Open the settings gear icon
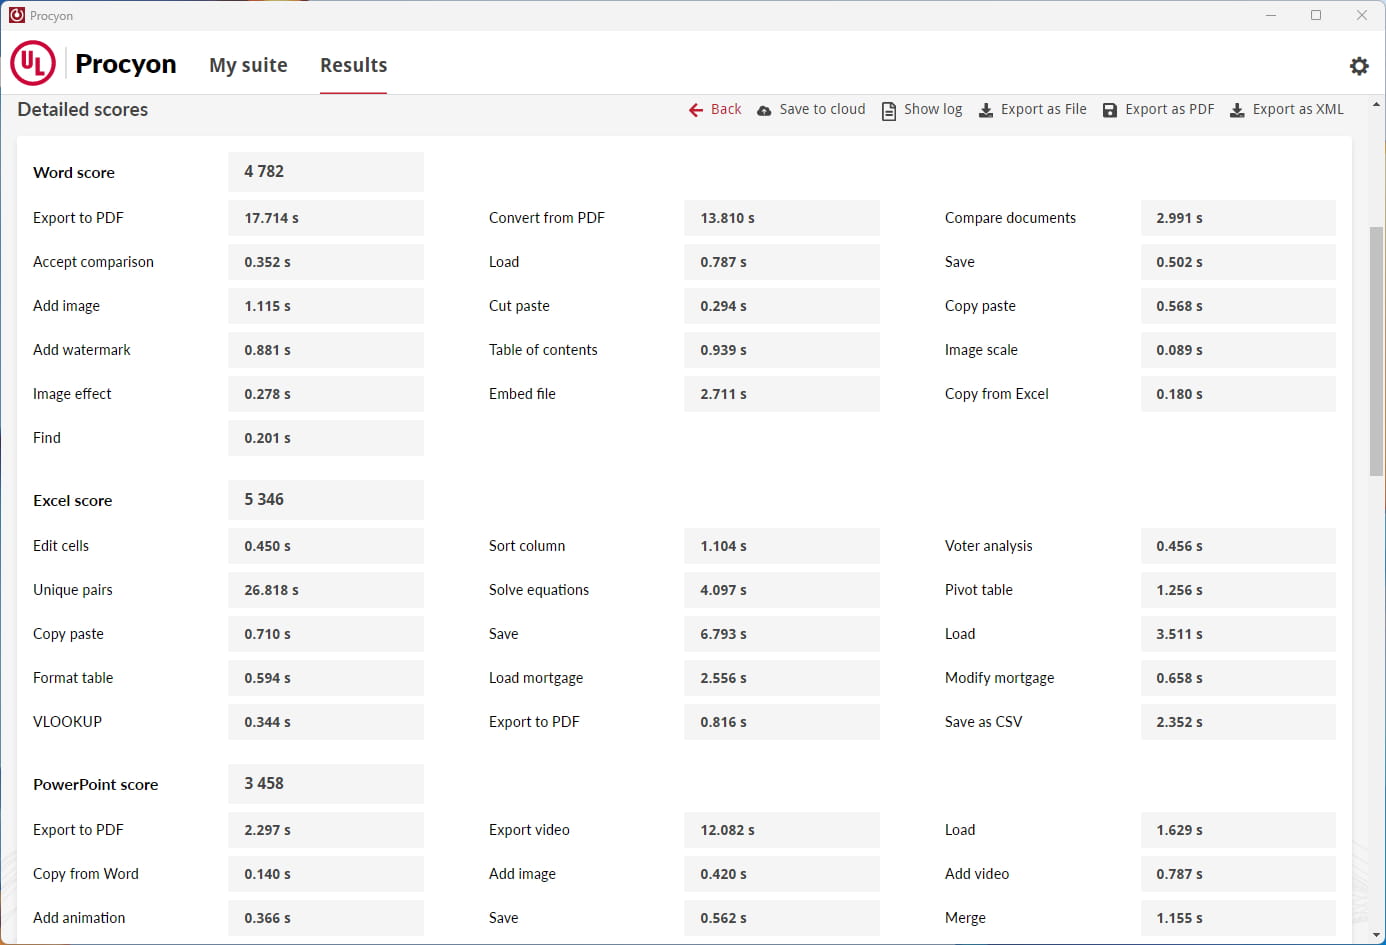 pos(1359,66)
